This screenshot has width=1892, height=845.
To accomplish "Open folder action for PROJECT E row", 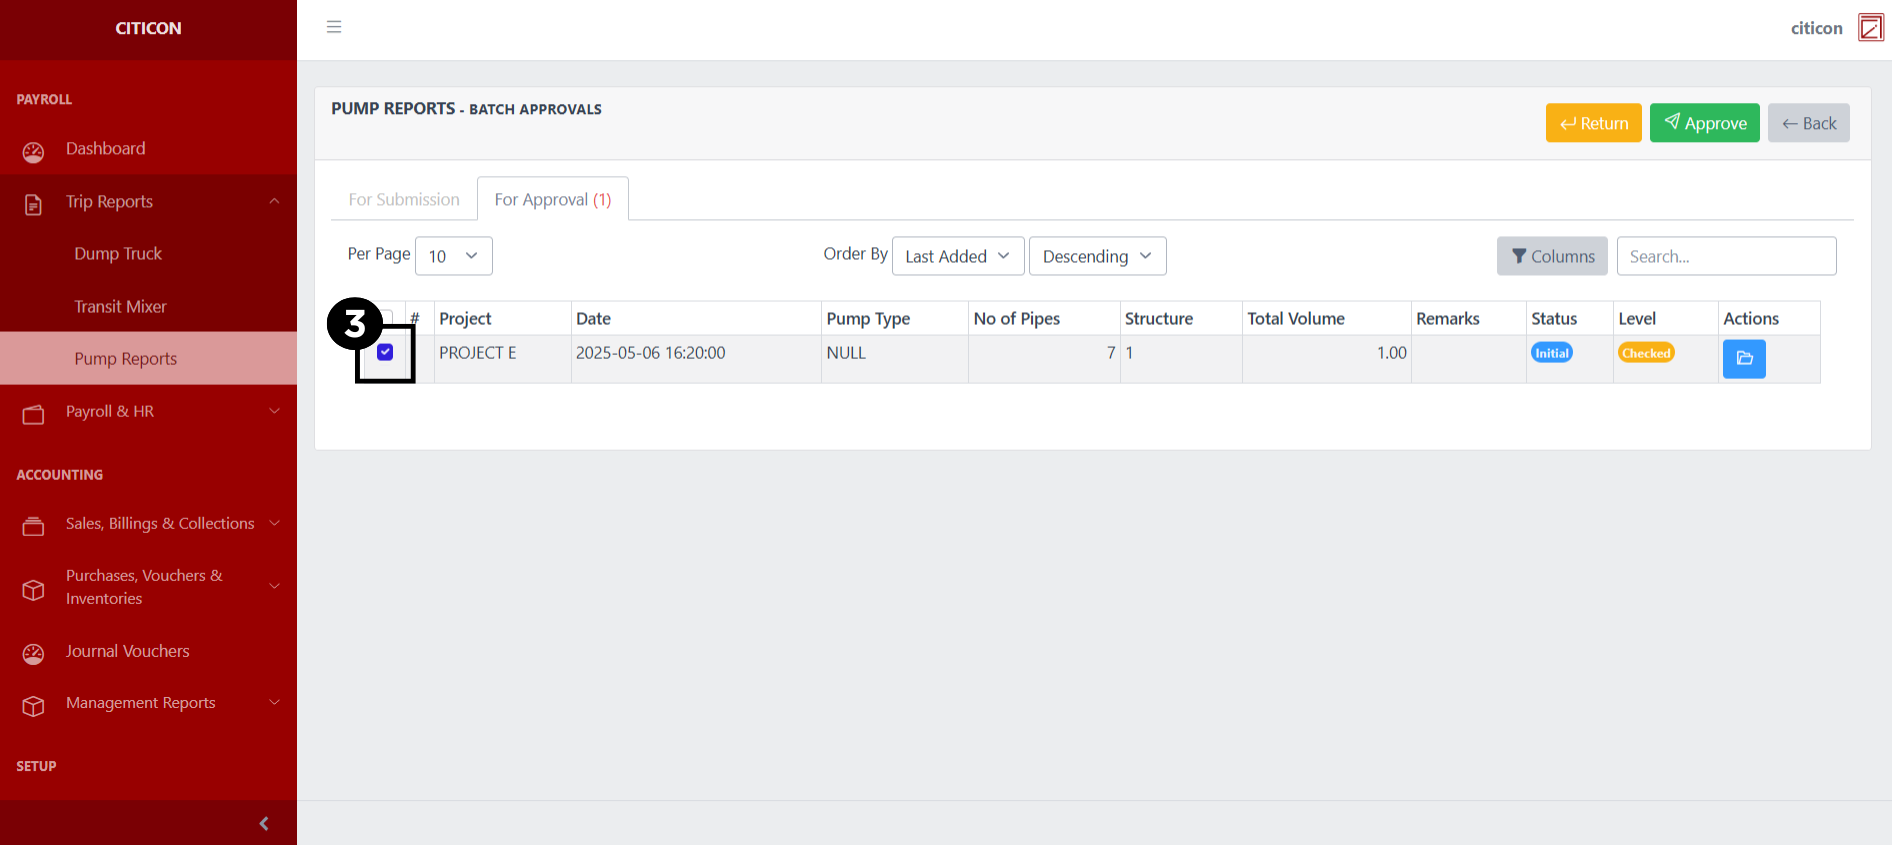I will 1744,359.
